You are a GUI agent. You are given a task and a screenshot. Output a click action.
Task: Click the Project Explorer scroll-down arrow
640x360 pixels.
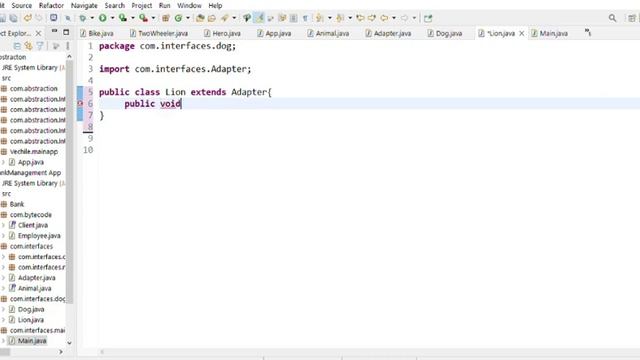pyautogui.click(x=69, y=343)
